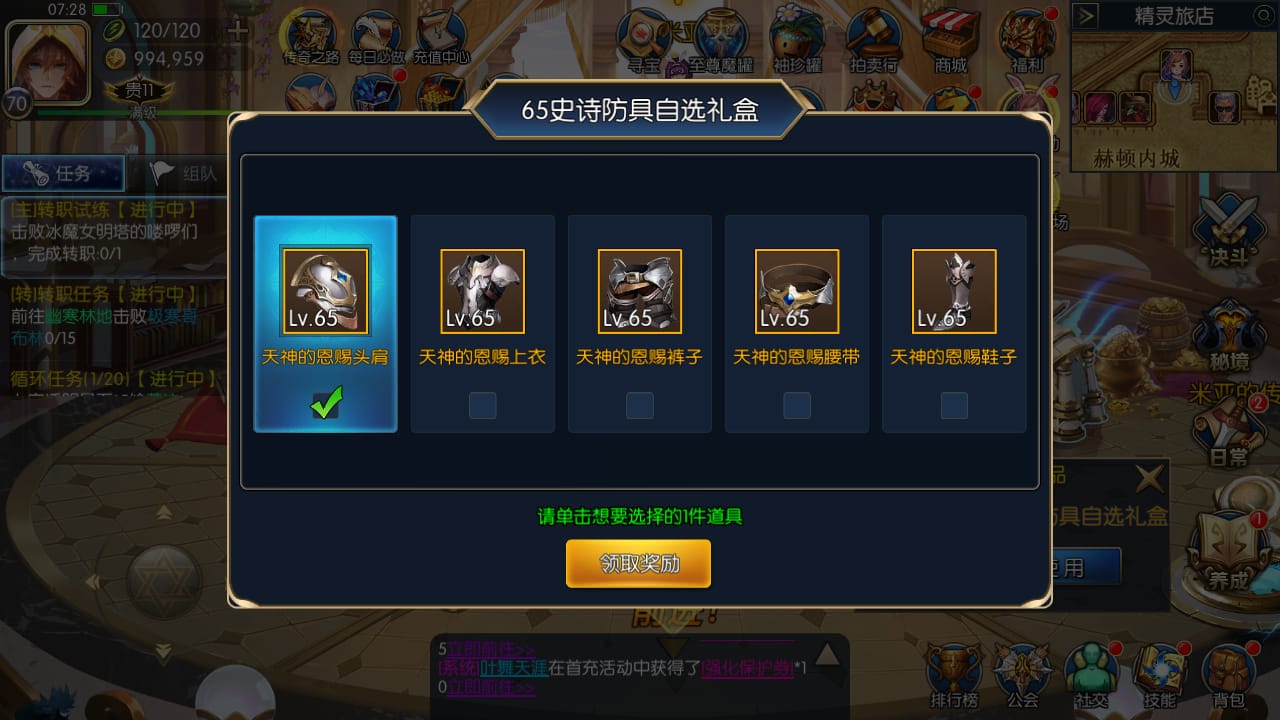Open the 社交 social icon
The height and width of the screenshot is (720, 1280).
click(1091, 676)
